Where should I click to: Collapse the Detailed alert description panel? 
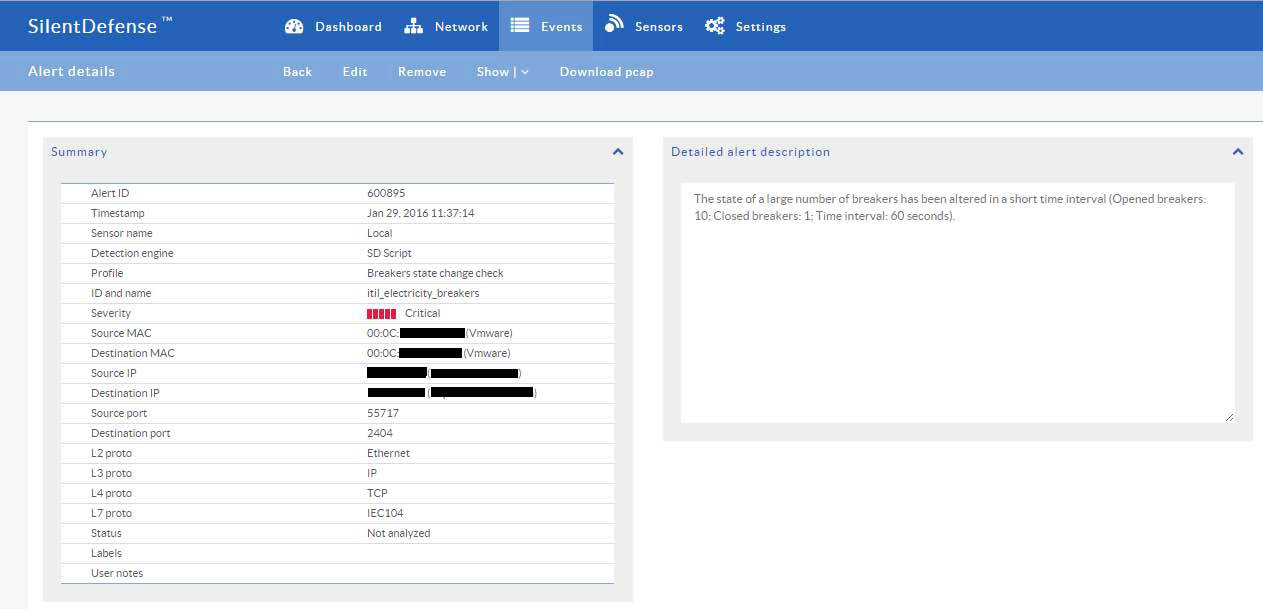point(1238,152)
